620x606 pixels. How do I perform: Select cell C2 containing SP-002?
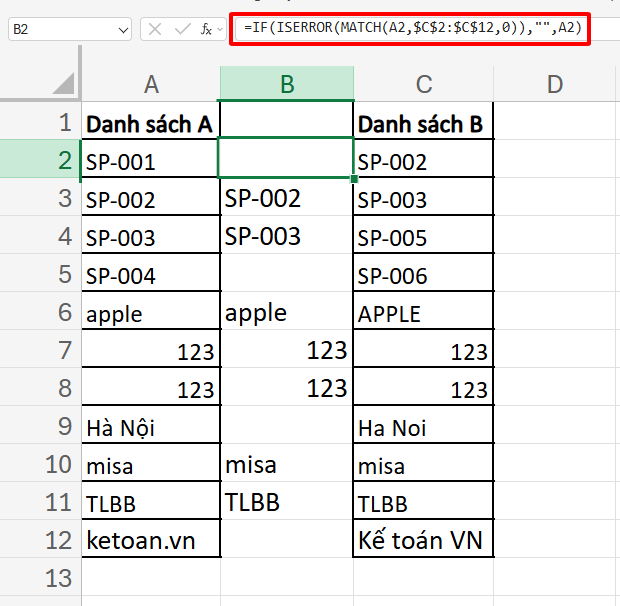coord(423,160)
